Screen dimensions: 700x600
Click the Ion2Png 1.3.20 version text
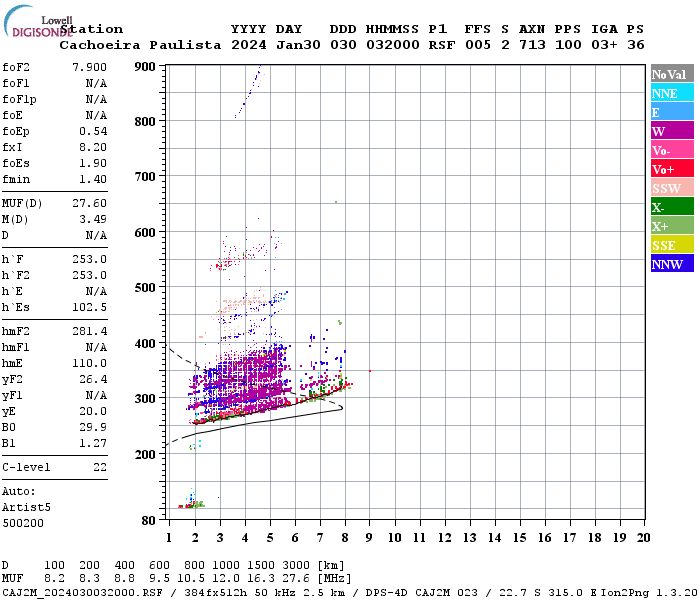pyautogui.click(x=650, y=592)
